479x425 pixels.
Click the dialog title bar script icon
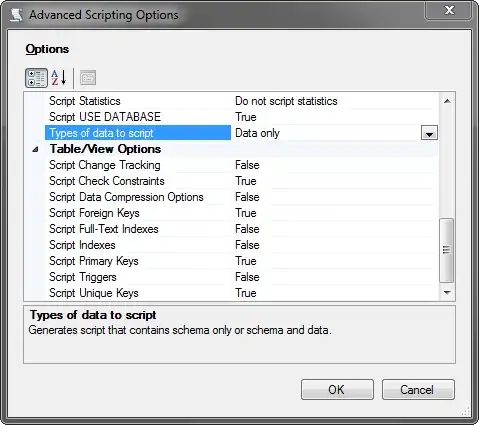[16, 15]
